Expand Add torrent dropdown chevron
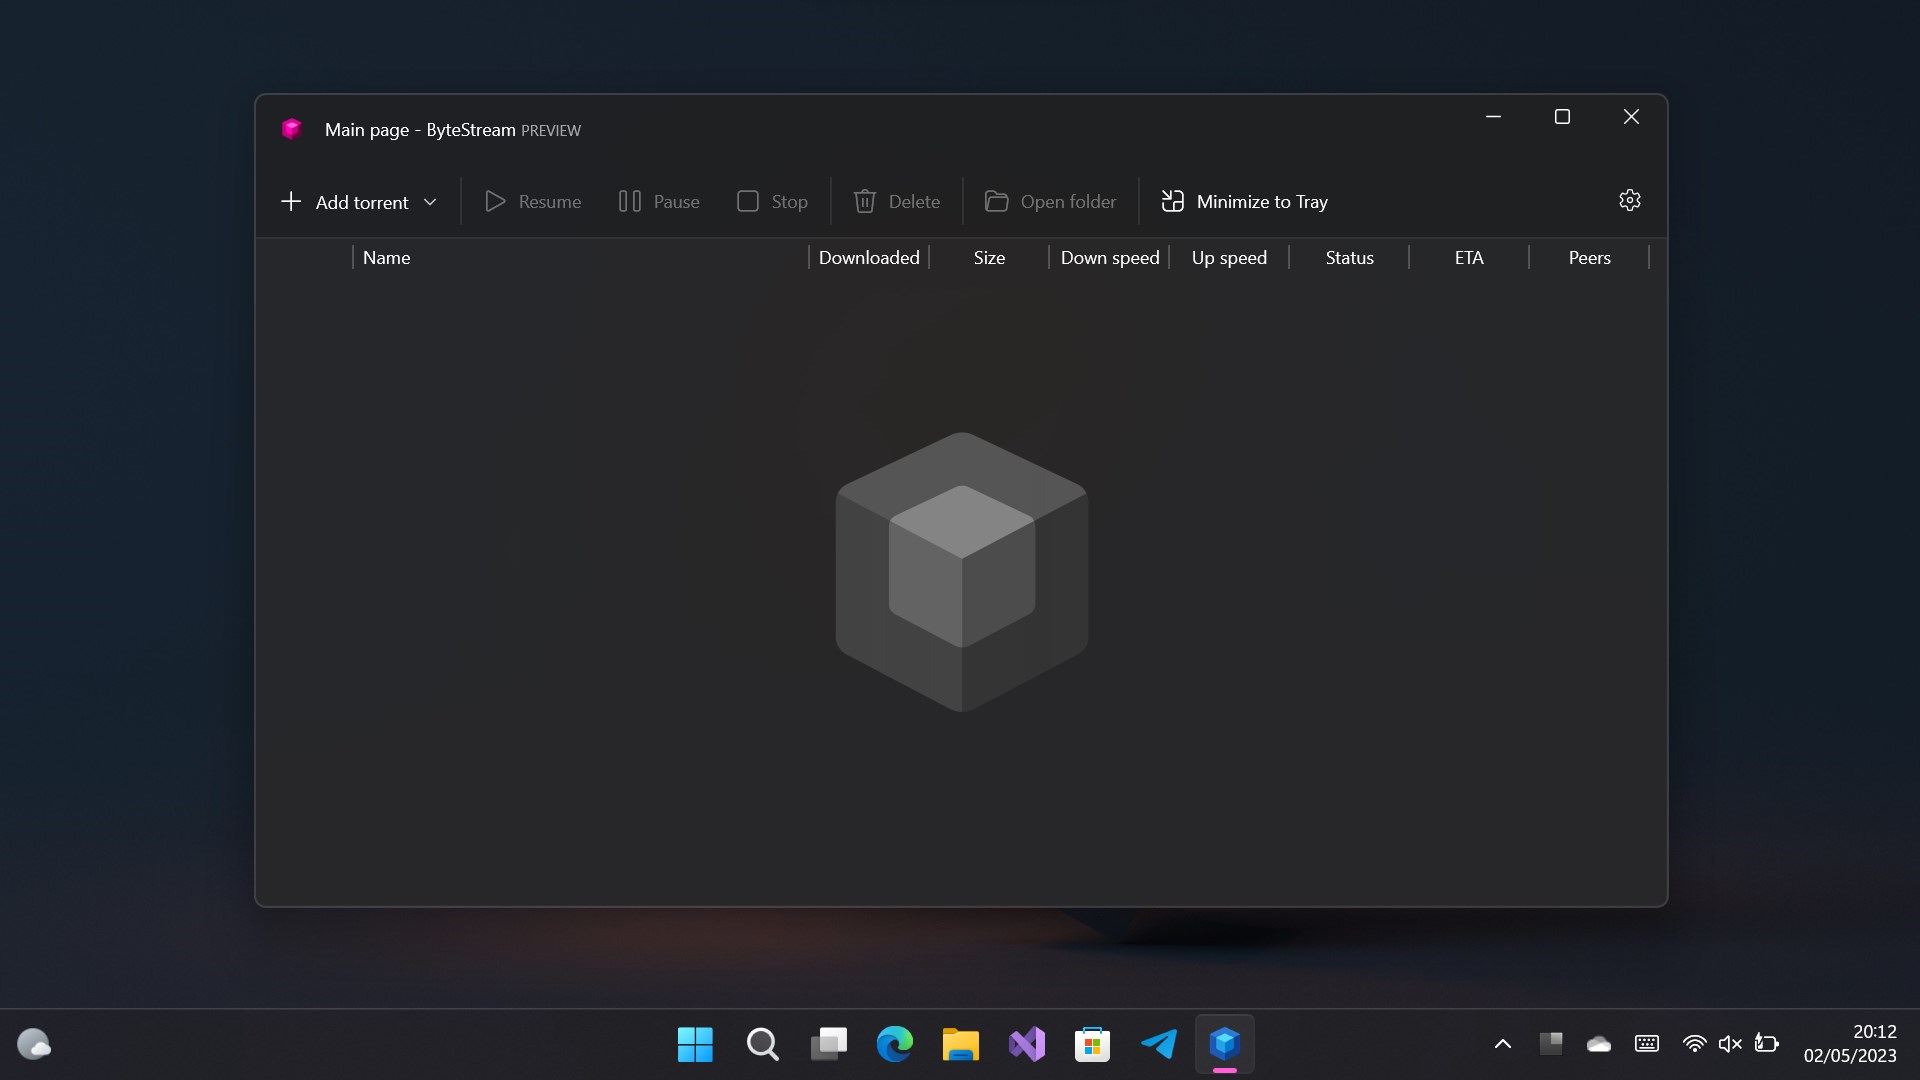 430,202
